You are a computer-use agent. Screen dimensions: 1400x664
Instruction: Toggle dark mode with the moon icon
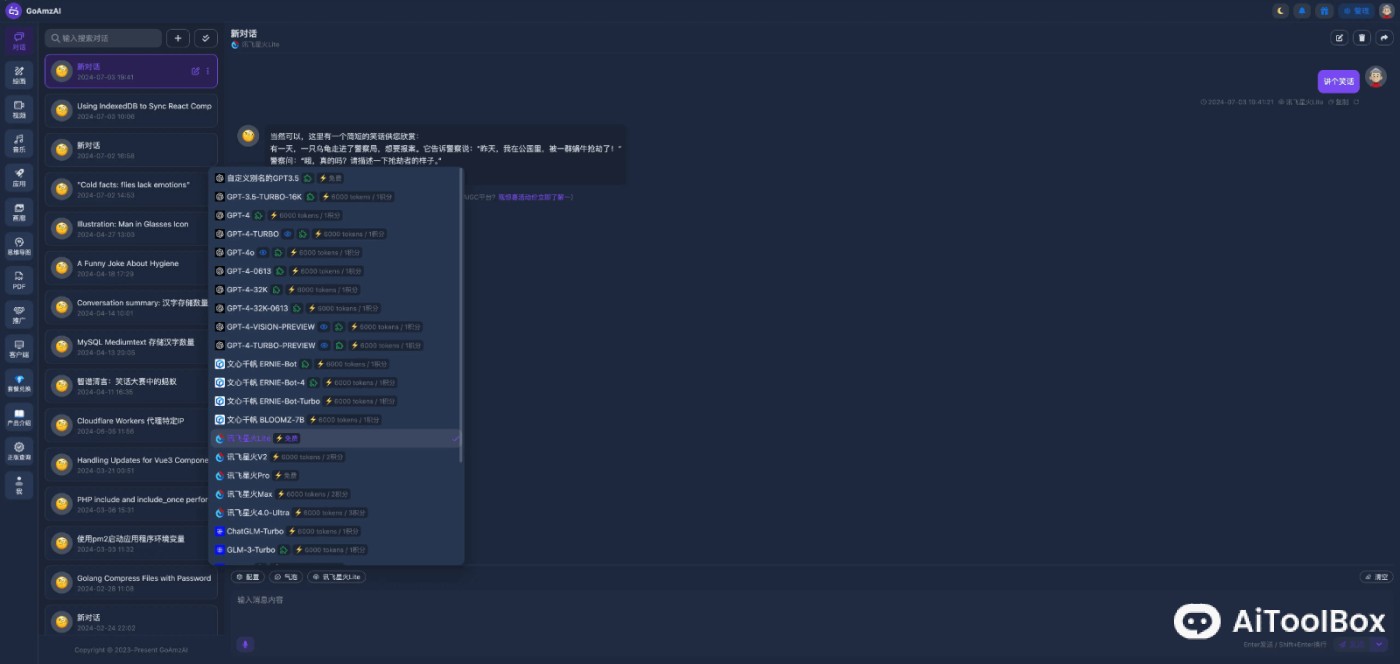[1280, 11]
